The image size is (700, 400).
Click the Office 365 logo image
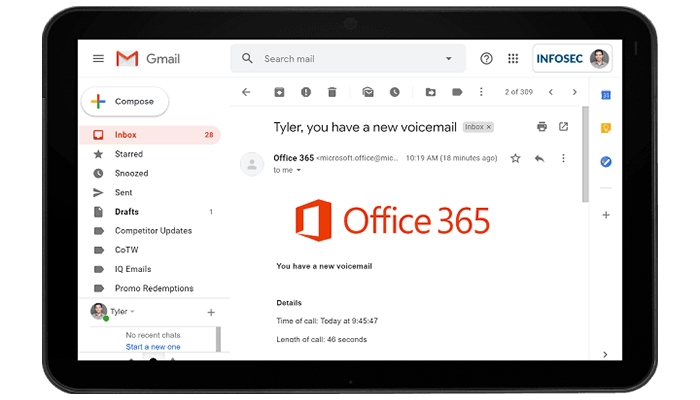(x=392, y=221)
